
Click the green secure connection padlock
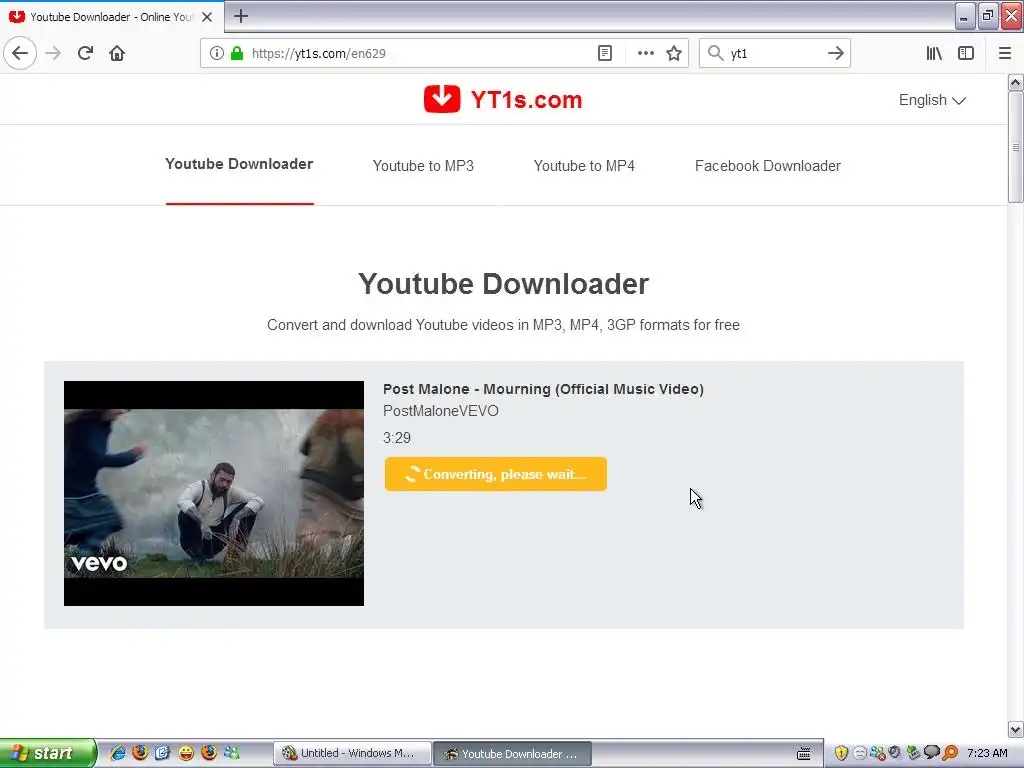point(237,53)
